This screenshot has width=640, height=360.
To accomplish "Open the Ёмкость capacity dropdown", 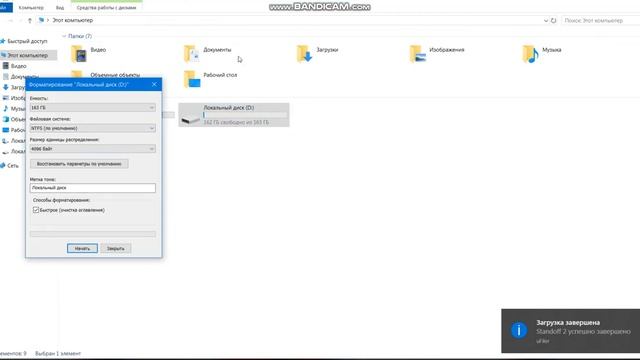I will click(93, 107).
